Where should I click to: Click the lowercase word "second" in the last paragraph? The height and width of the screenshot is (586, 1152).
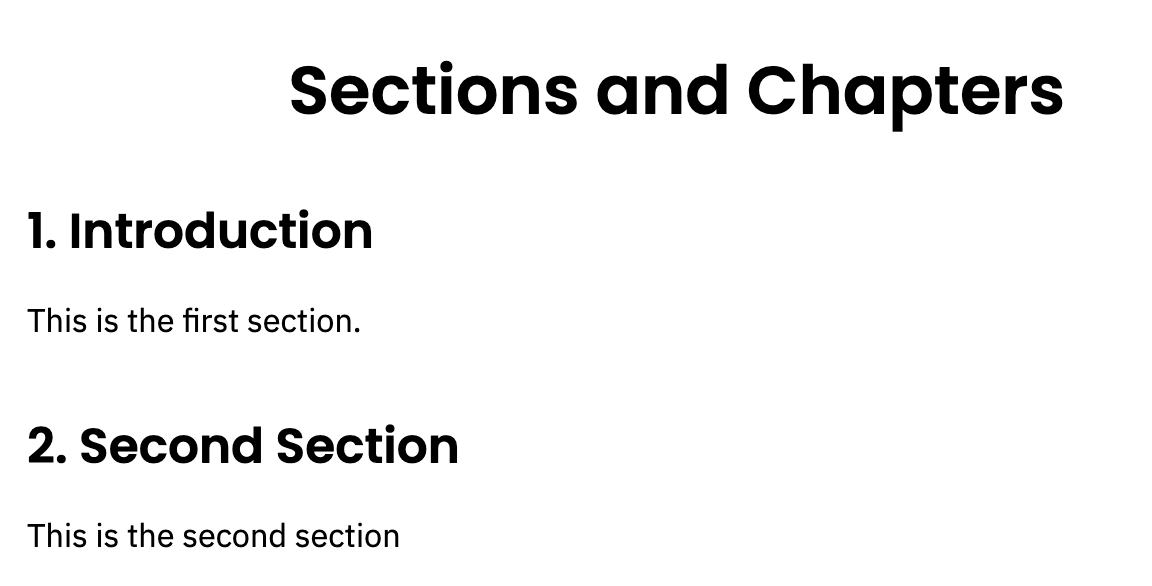[233, 537]
